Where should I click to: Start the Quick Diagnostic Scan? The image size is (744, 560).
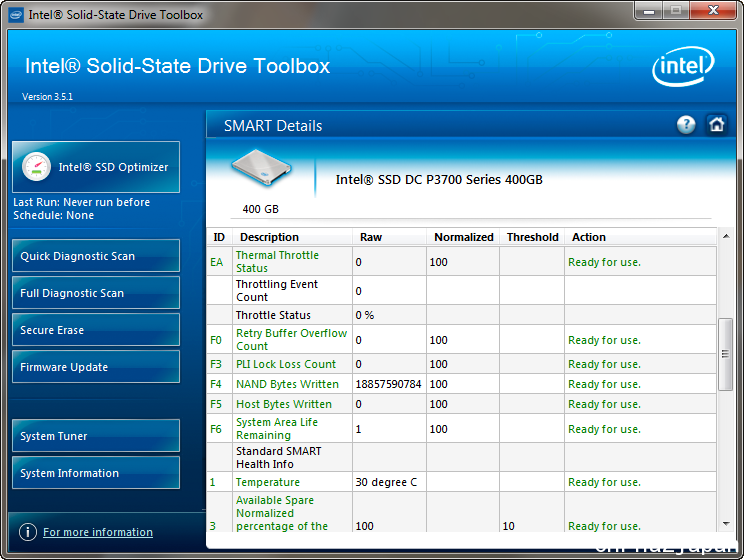[96, 256]
